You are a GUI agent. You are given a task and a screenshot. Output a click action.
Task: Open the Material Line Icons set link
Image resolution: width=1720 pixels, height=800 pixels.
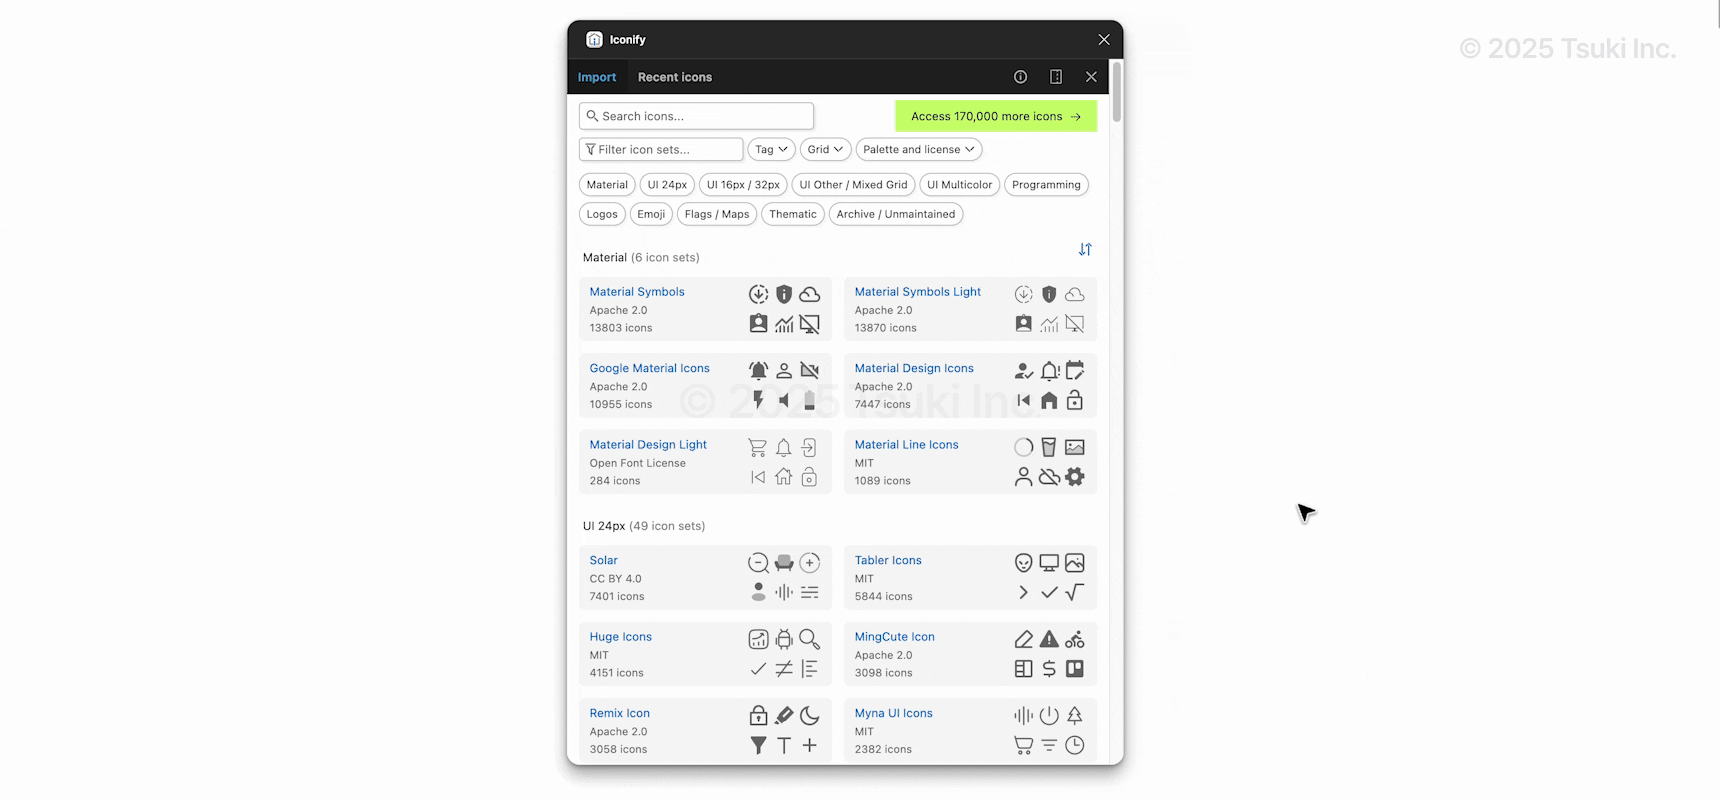click(906, 445)
